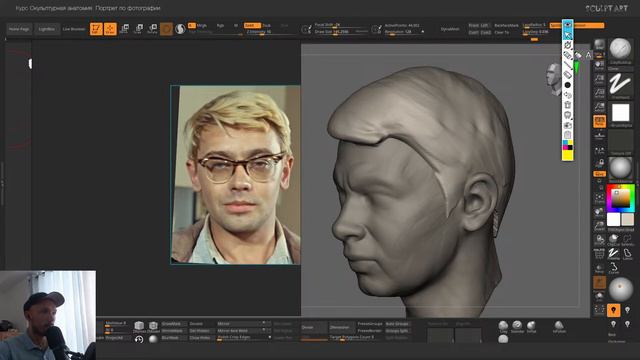This screenshot has height=360, width=640.
Task: Click the BlurMask button
Action: [173, 338]
